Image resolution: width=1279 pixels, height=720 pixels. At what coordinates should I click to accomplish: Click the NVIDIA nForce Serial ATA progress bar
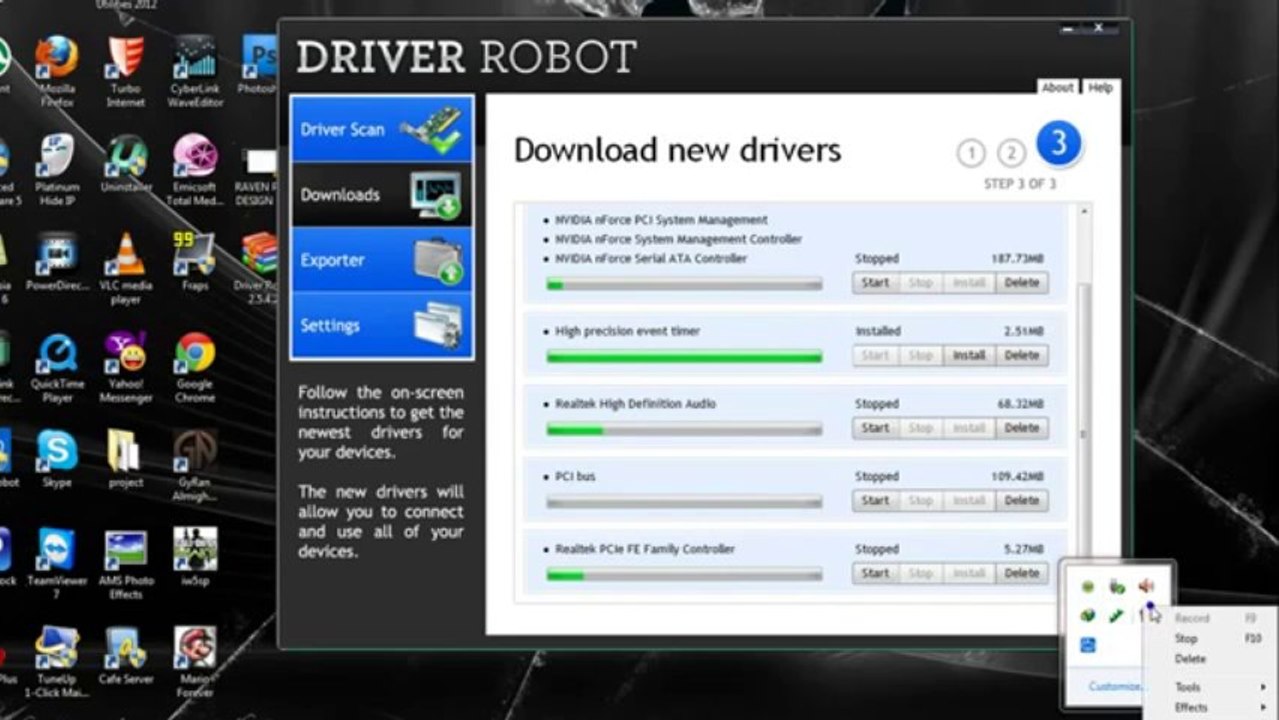point(684,284)
